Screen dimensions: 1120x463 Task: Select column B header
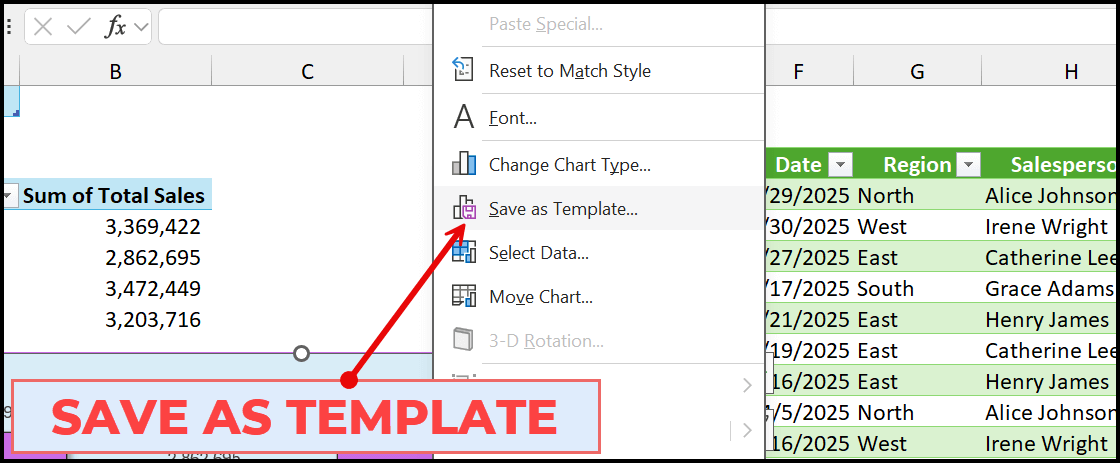[116, 71]
